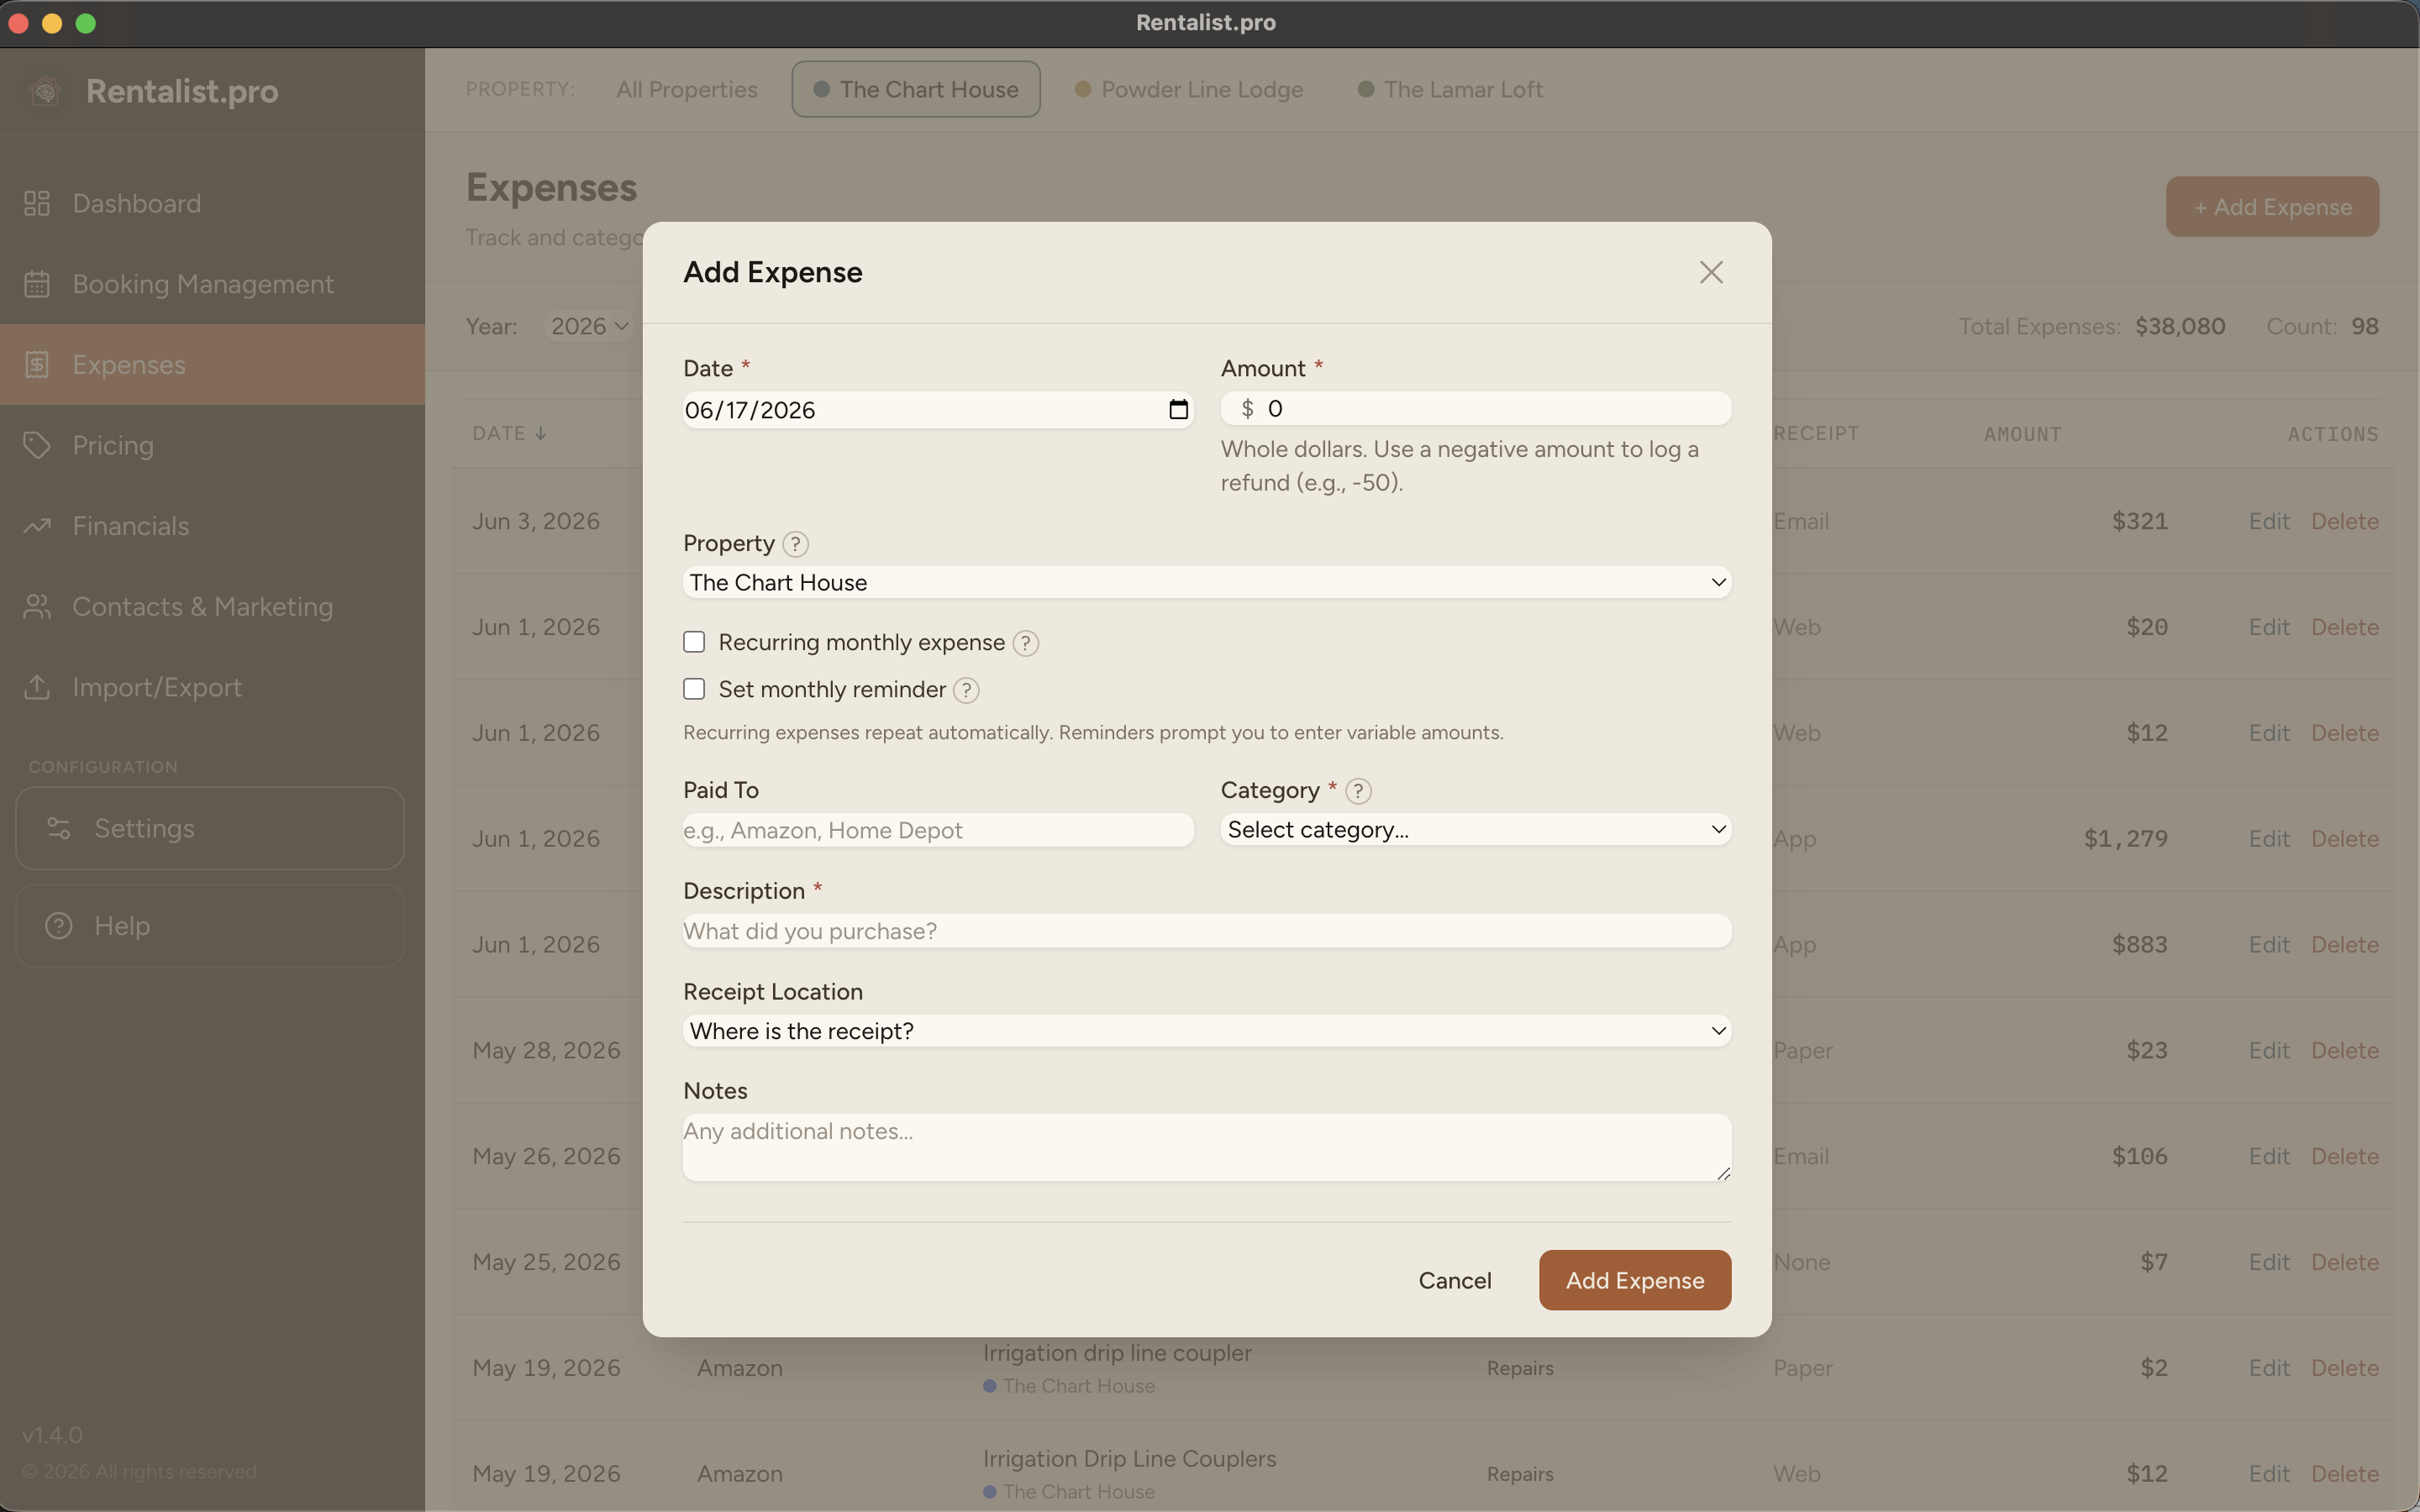
Task: Click the Dashboard grid icon in sidebar
Action: click(37, 204)
